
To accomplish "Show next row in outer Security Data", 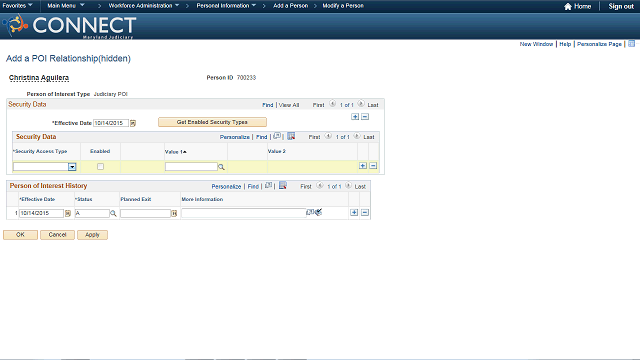I will click(x=361, y=104).
